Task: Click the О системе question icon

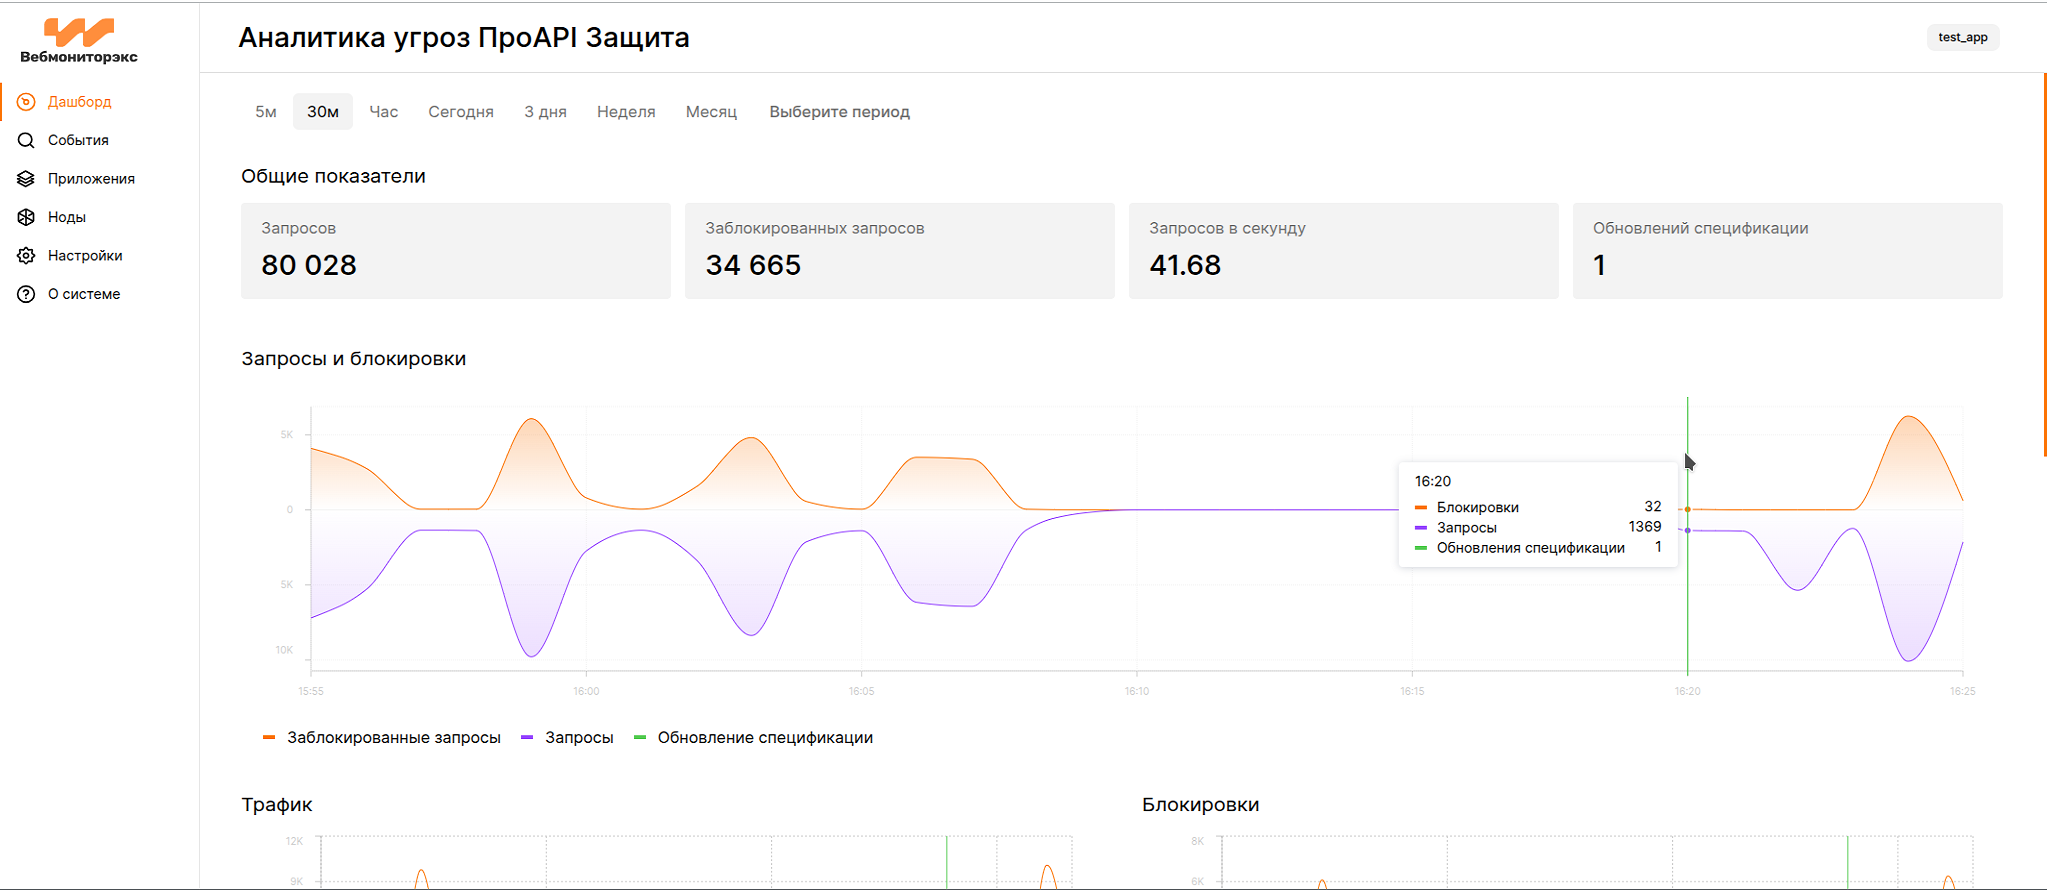Action: point(26,294)
